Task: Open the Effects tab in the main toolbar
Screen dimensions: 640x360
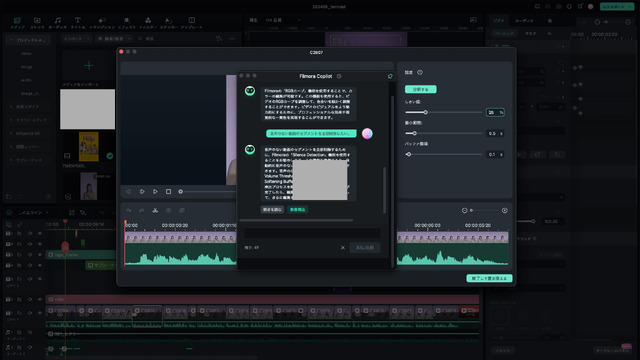Action: click(x=127, y=23)
